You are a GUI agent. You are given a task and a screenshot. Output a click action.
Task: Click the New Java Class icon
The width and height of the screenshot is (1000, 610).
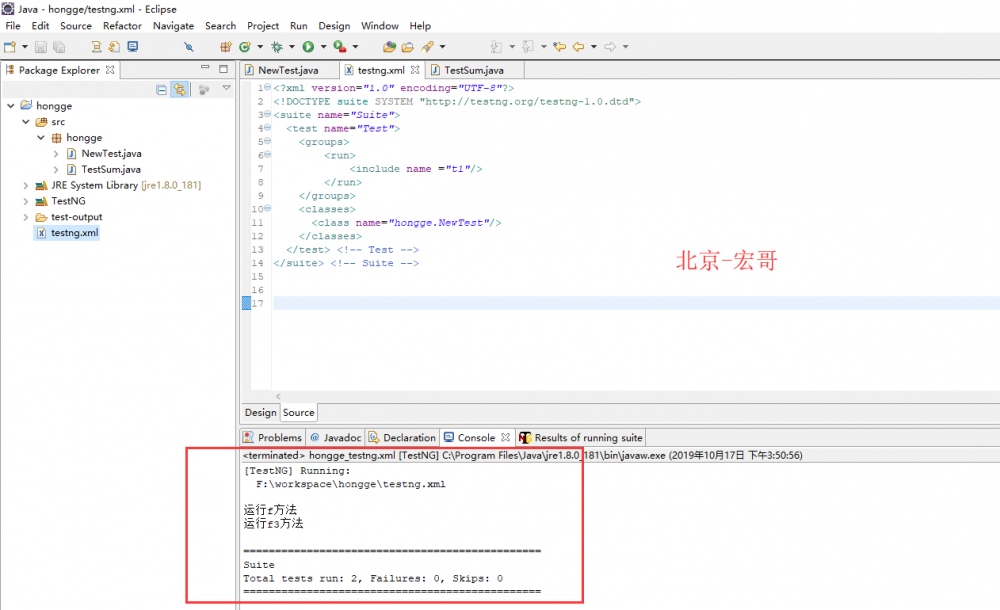245,47
